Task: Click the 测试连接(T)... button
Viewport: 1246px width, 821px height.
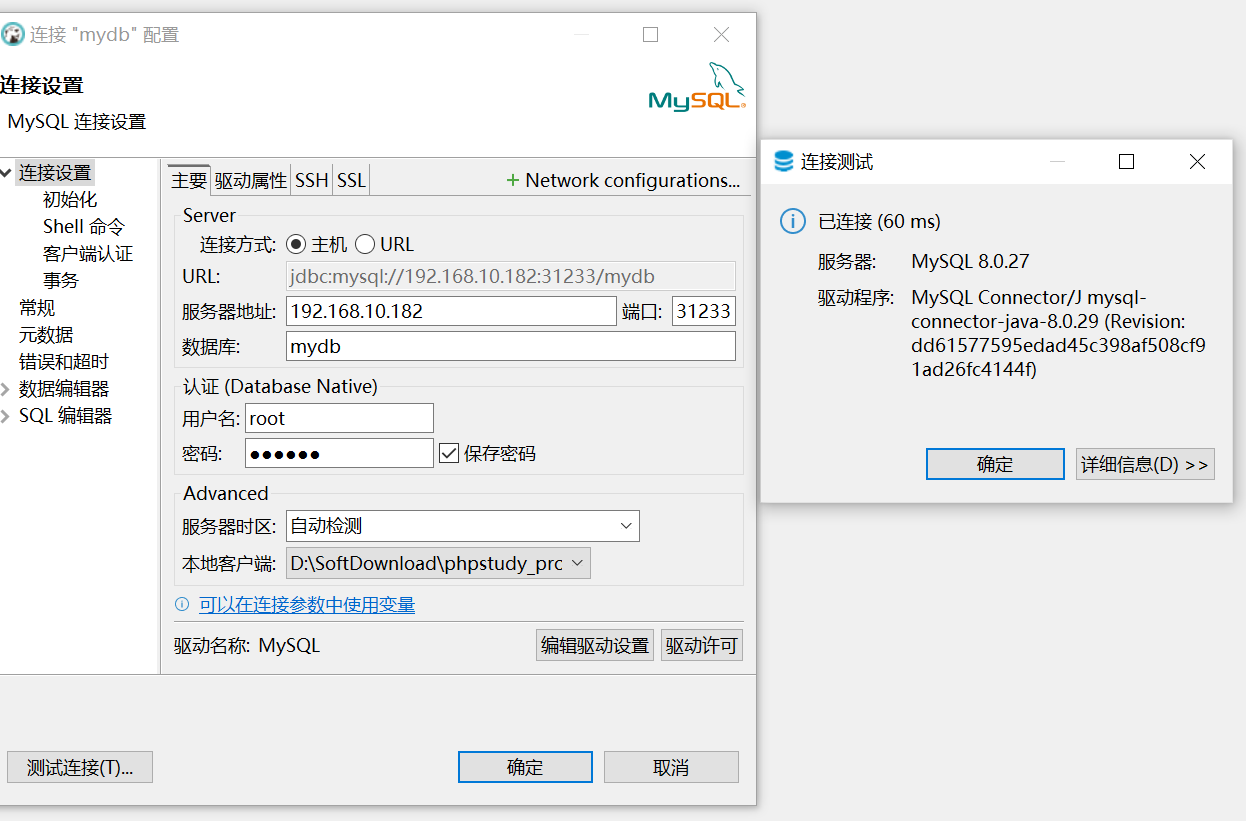Action: pos(80,767)
